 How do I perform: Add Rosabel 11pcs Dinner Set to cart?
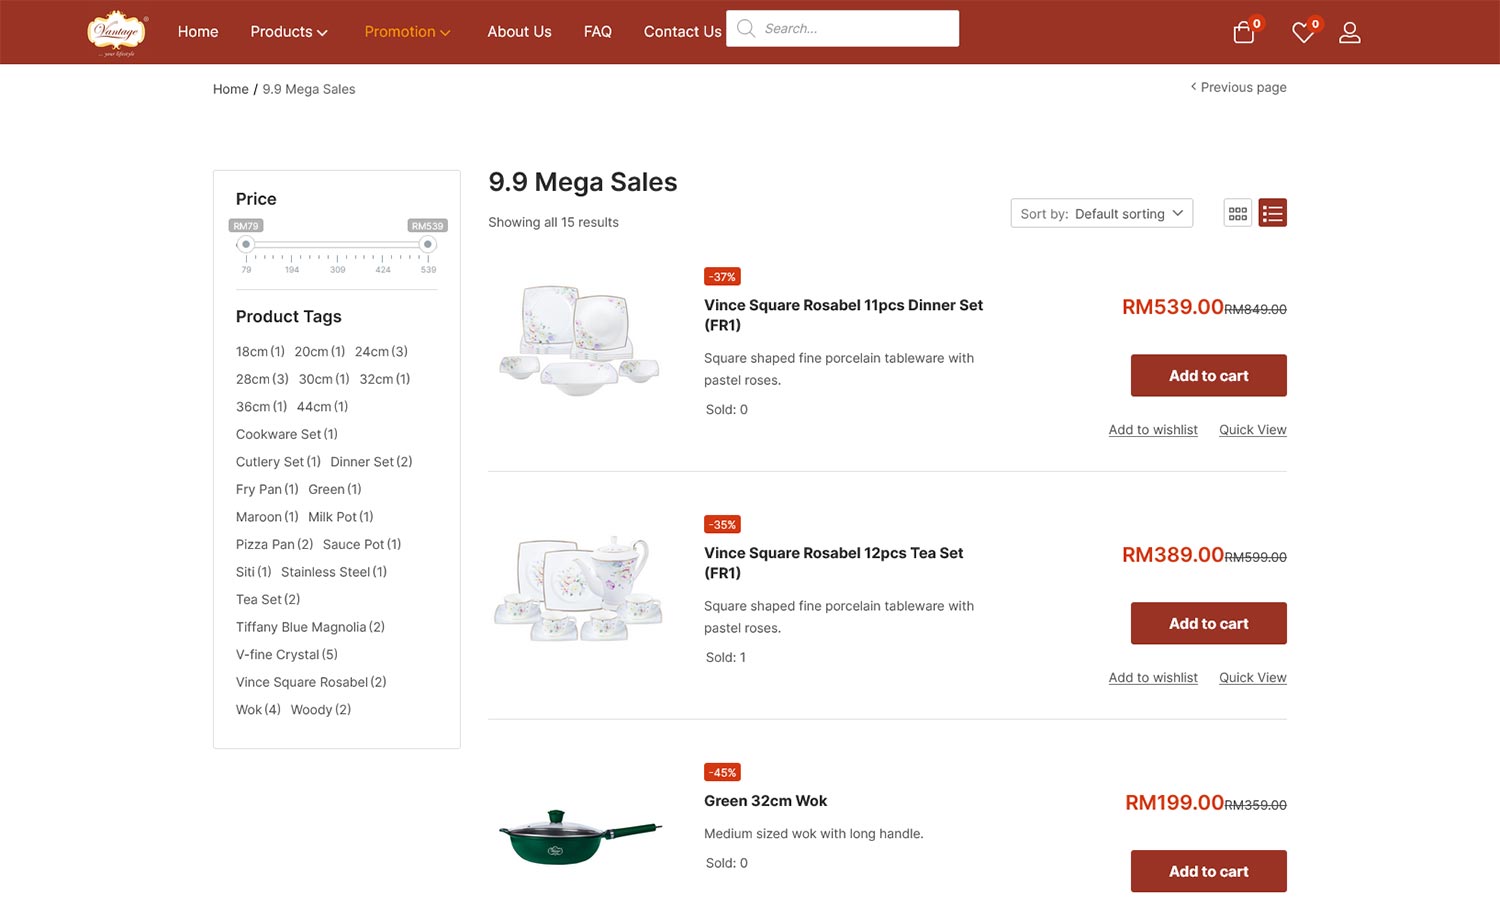[1208, 376]
